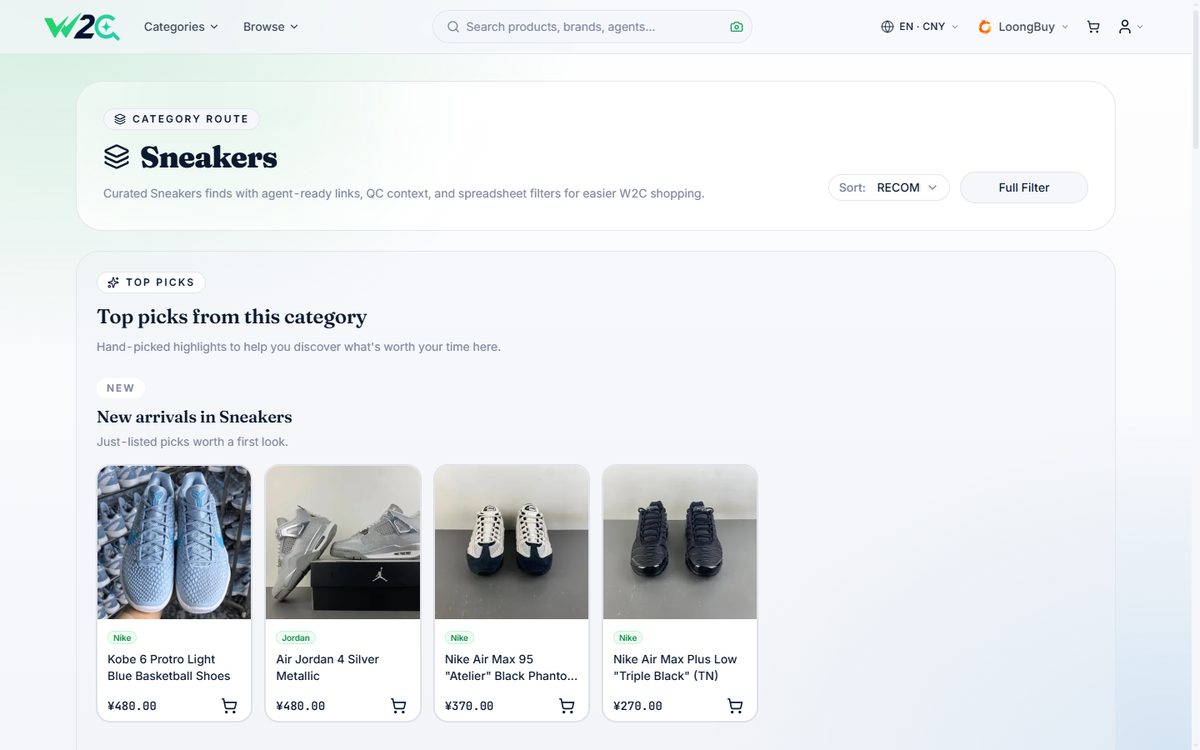This screenshot has width=1200, height=750.
Task: Open the Sort RECOM dropdown
Action: coord(889,188)
